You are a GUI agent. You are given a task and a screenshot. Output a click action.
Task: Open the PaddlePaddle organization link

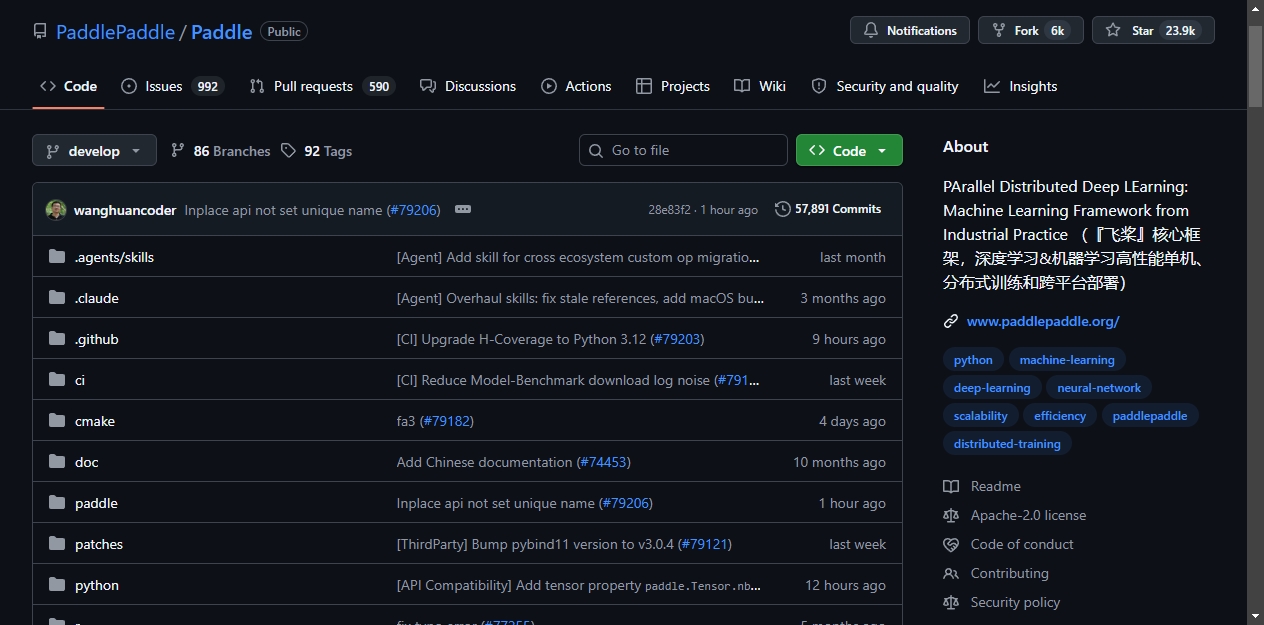click(115, 32)
